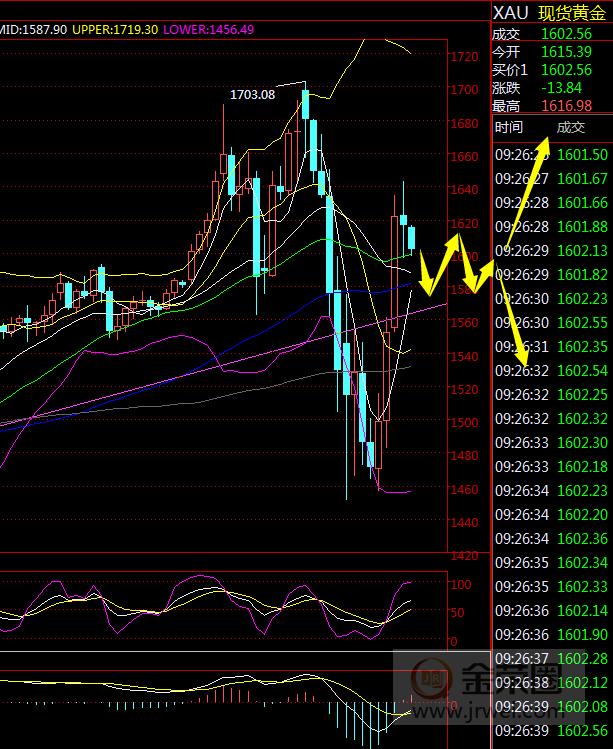Screen dimensions: 613x749
Task: Select the XAU symbol code
Action: click(510, 13)
